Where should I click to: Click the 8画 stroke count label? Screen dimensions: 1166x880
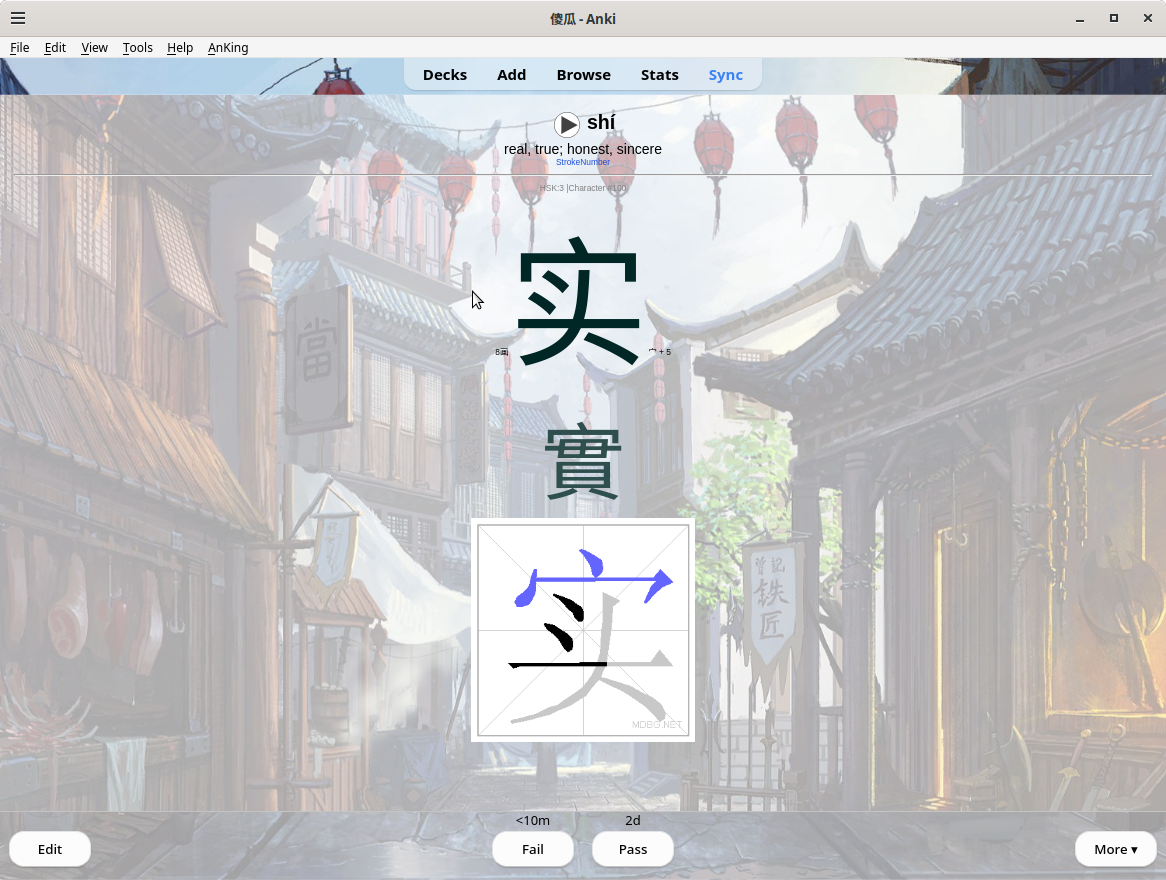point(502,352)
